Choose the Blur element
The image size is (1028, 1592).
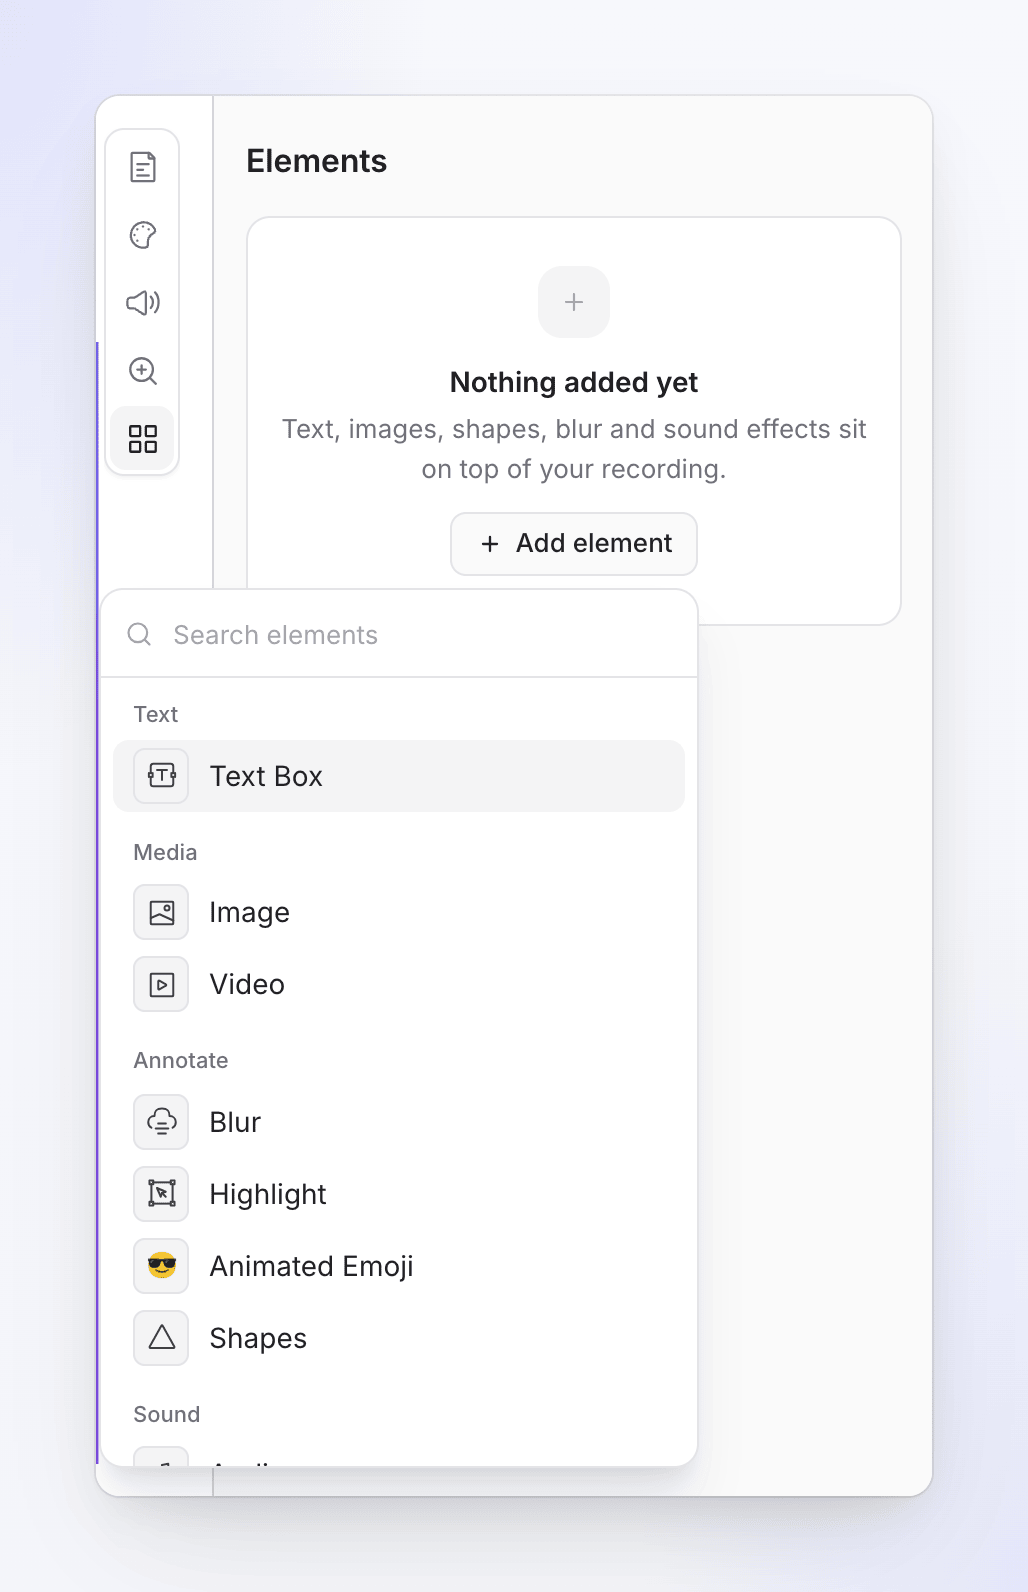(399, 1122)
